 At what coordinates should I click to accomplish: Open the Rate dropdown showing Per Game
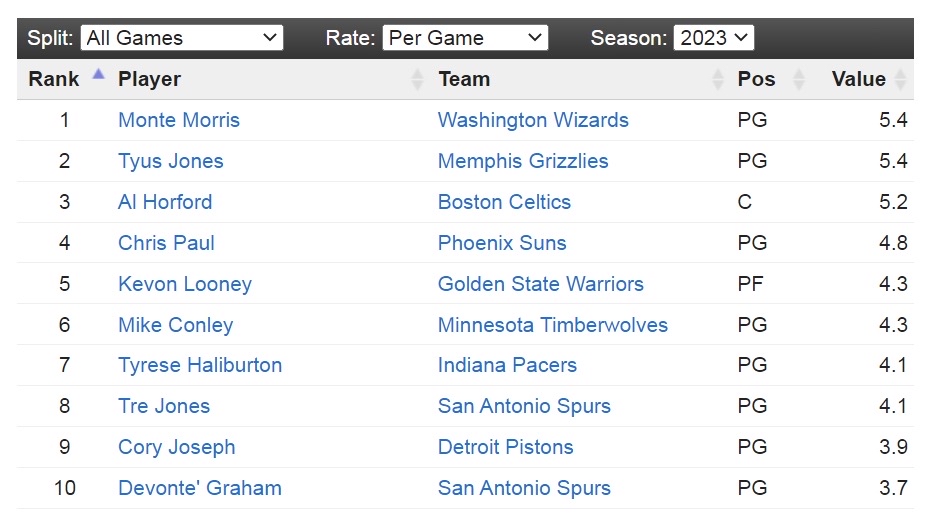[x=465, y=38]
